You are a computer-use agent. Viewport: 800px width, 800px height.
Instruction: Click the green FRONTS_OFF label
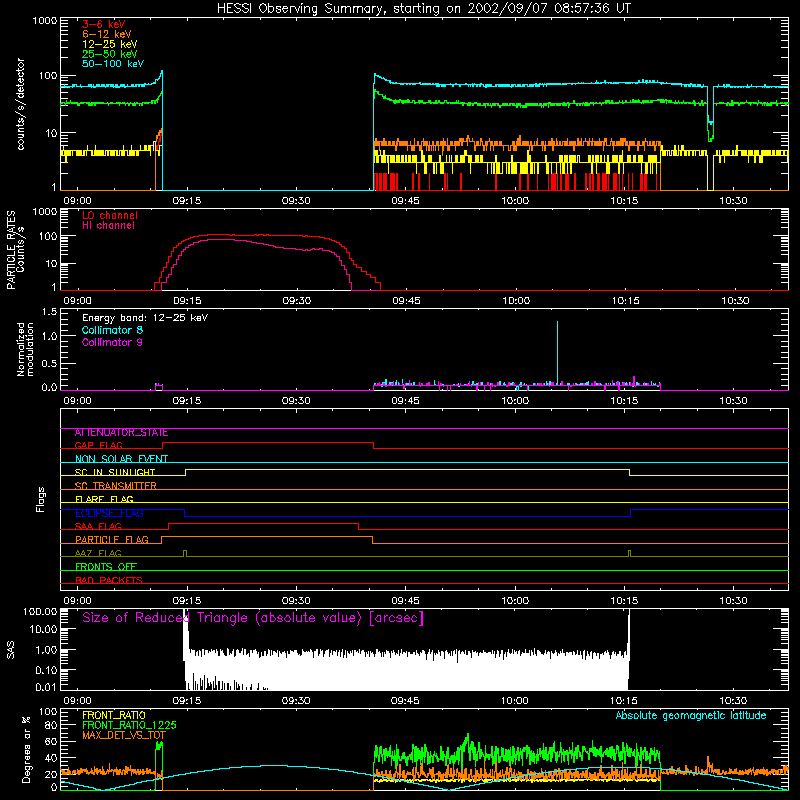tap(106, 567)
